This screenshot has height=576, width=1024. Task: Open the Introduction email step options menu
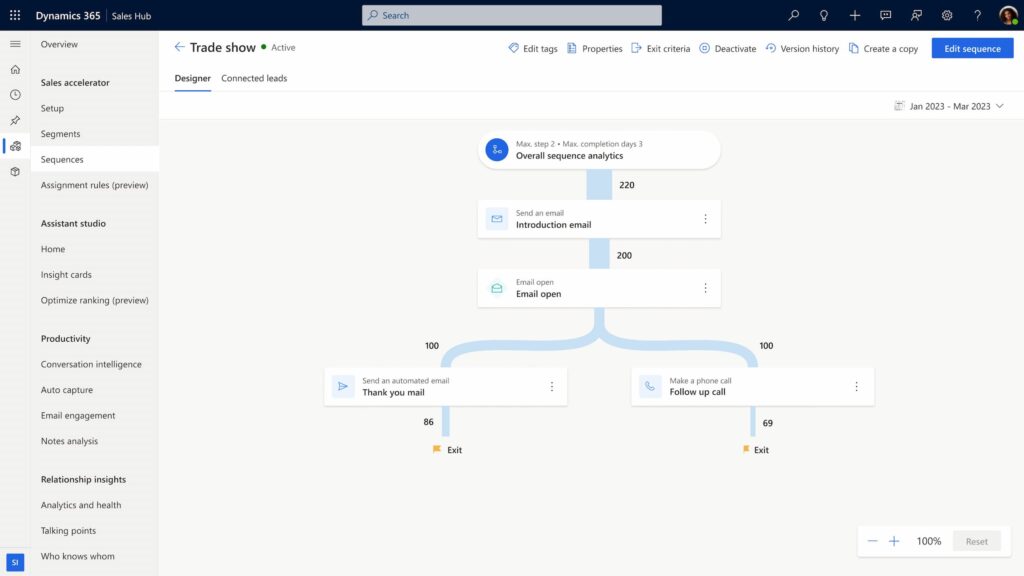point(707,218)
